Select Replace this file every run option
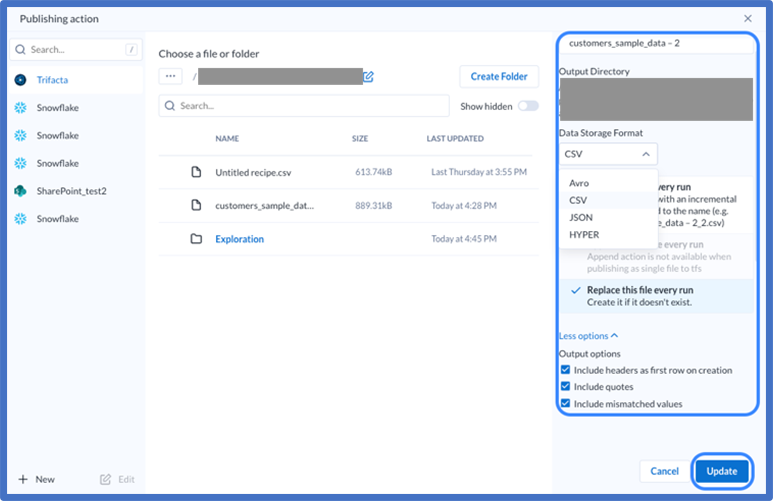The width and height of the screenshot is (773, 501). tap(657, 296)
